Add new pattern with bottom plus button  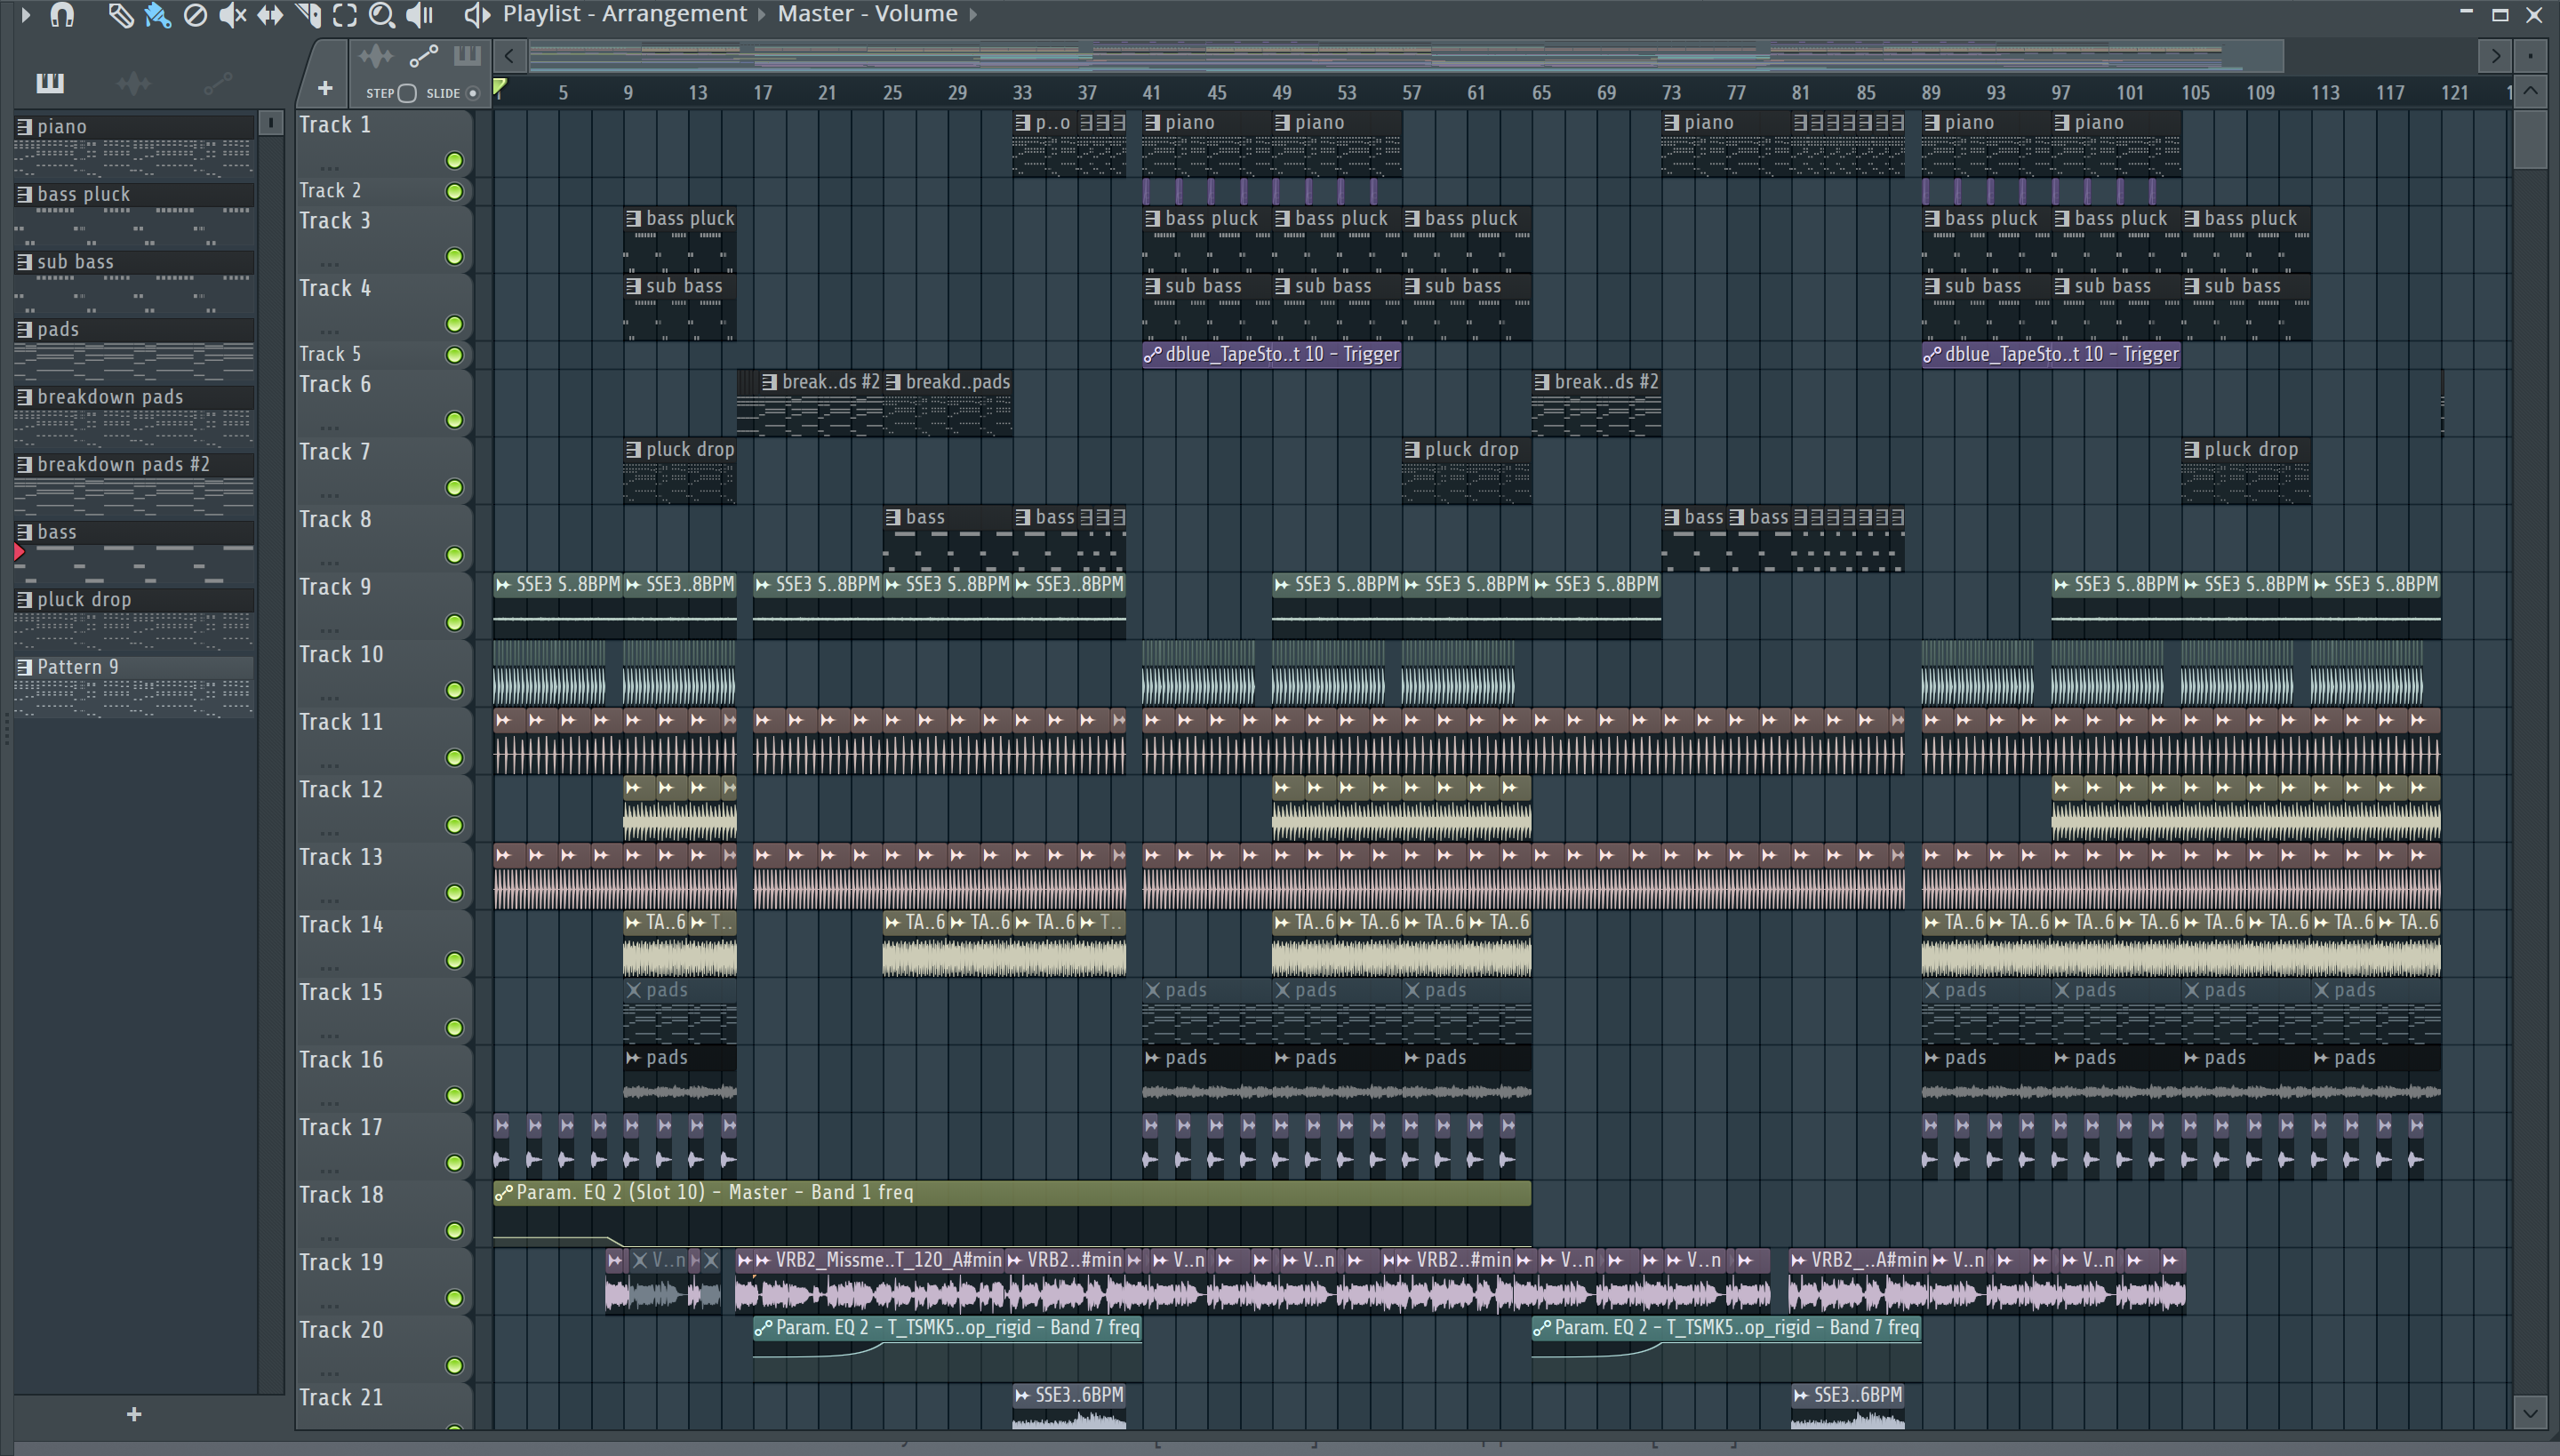(x=134, y=1413)
